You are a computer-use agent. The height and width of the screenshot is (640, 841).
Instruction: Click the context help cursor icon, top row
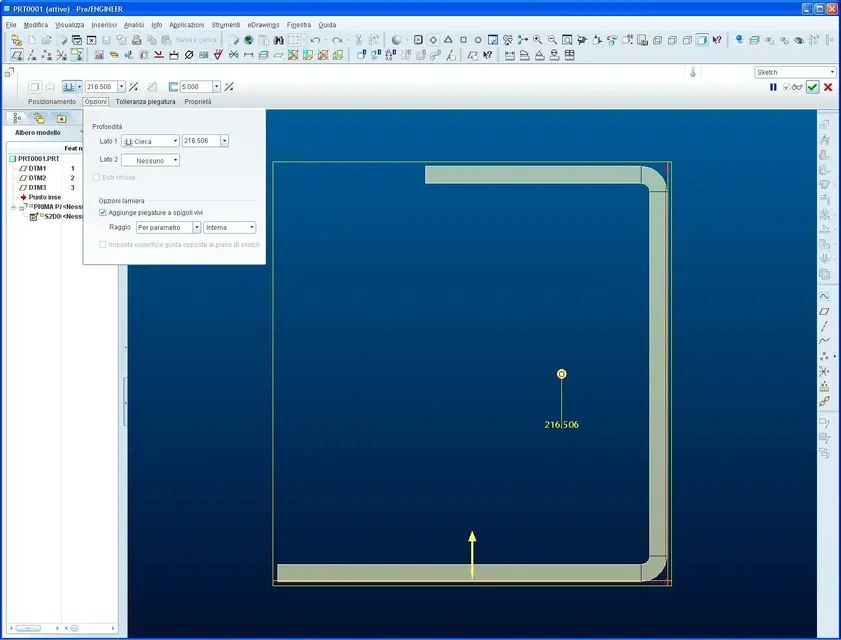(717, 40)
